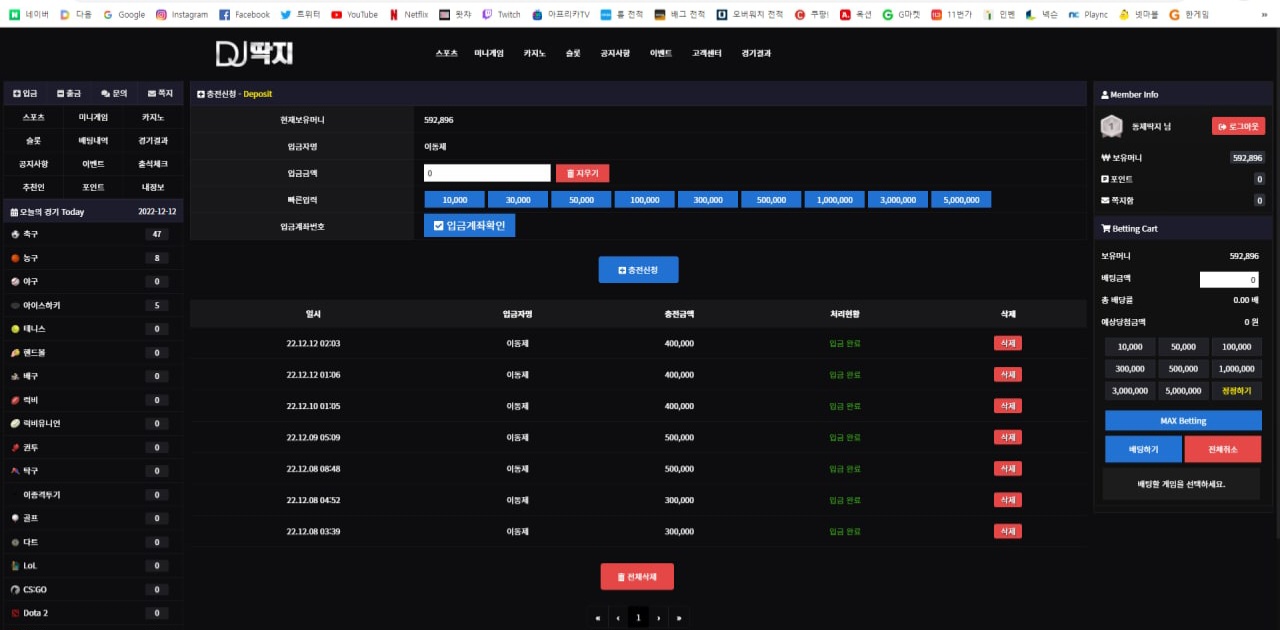Click the 배팅금액 field in Betting Cart

(x=1230, y=280)
